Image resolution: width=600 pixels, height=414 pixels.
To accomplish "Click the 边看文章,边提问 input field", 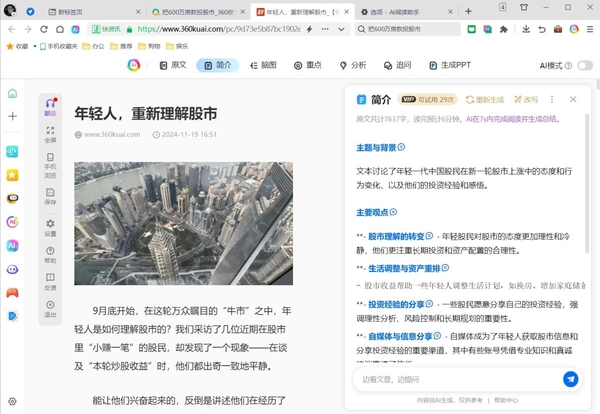I will point(460,379).
